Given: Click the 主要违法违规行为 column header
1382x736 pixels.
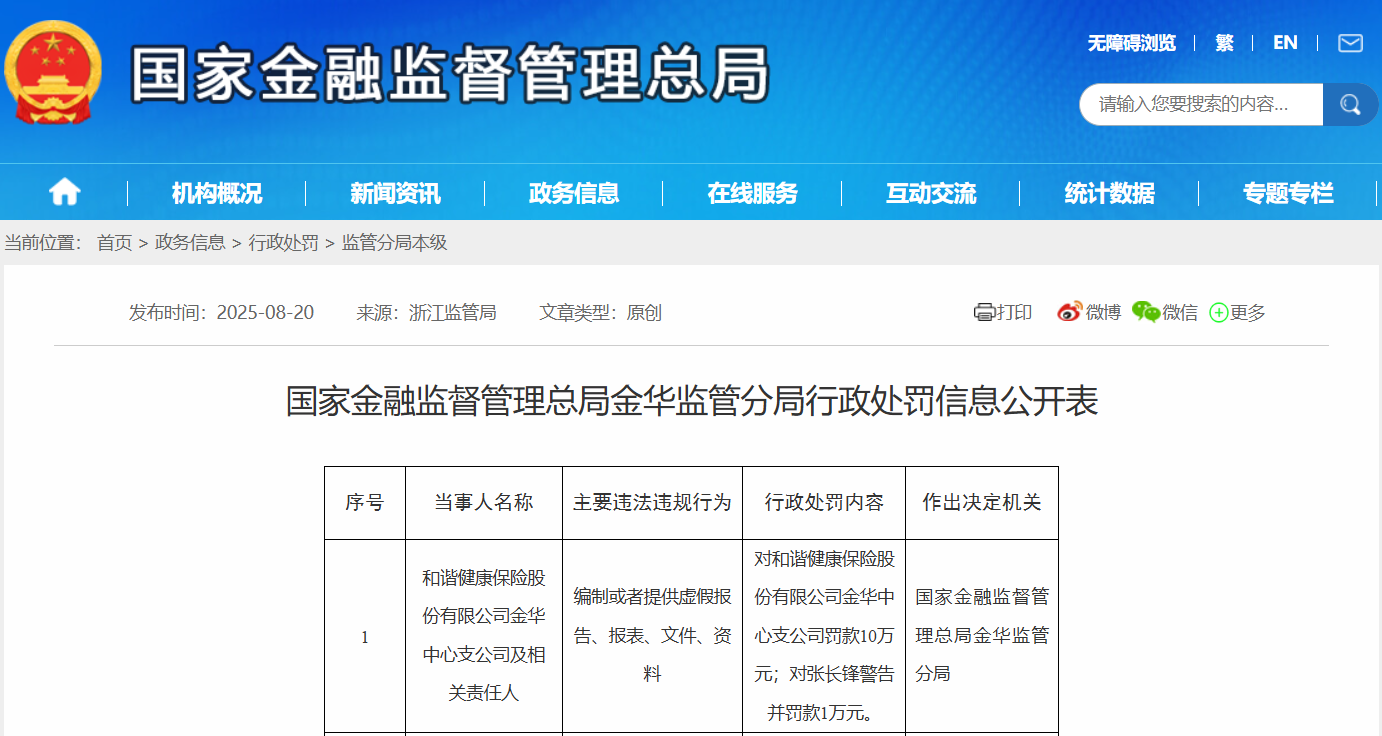Looking at the screenshot, I should pyautogui.click(x=652, y=503).
